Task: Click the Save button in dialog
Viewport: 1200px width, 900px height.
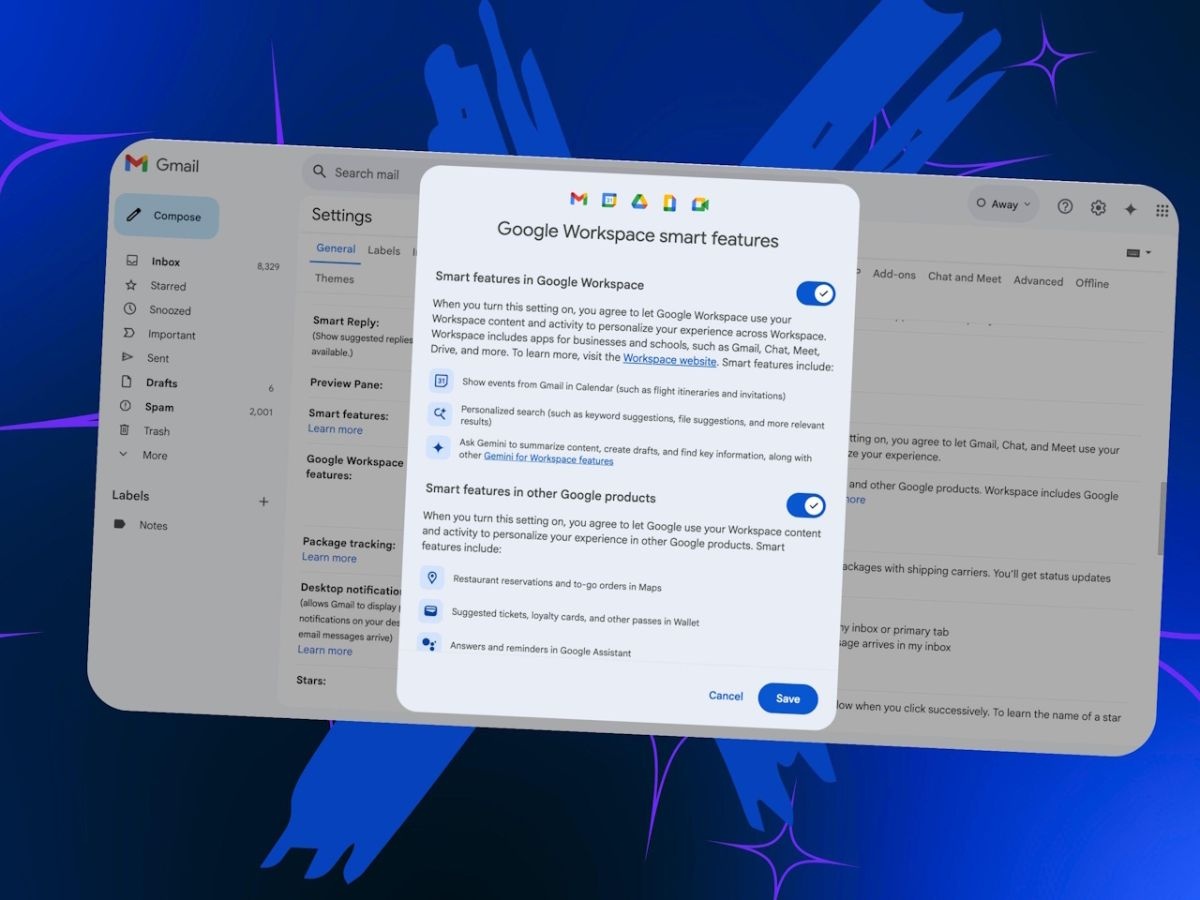Action: click(x=788, y=698)
